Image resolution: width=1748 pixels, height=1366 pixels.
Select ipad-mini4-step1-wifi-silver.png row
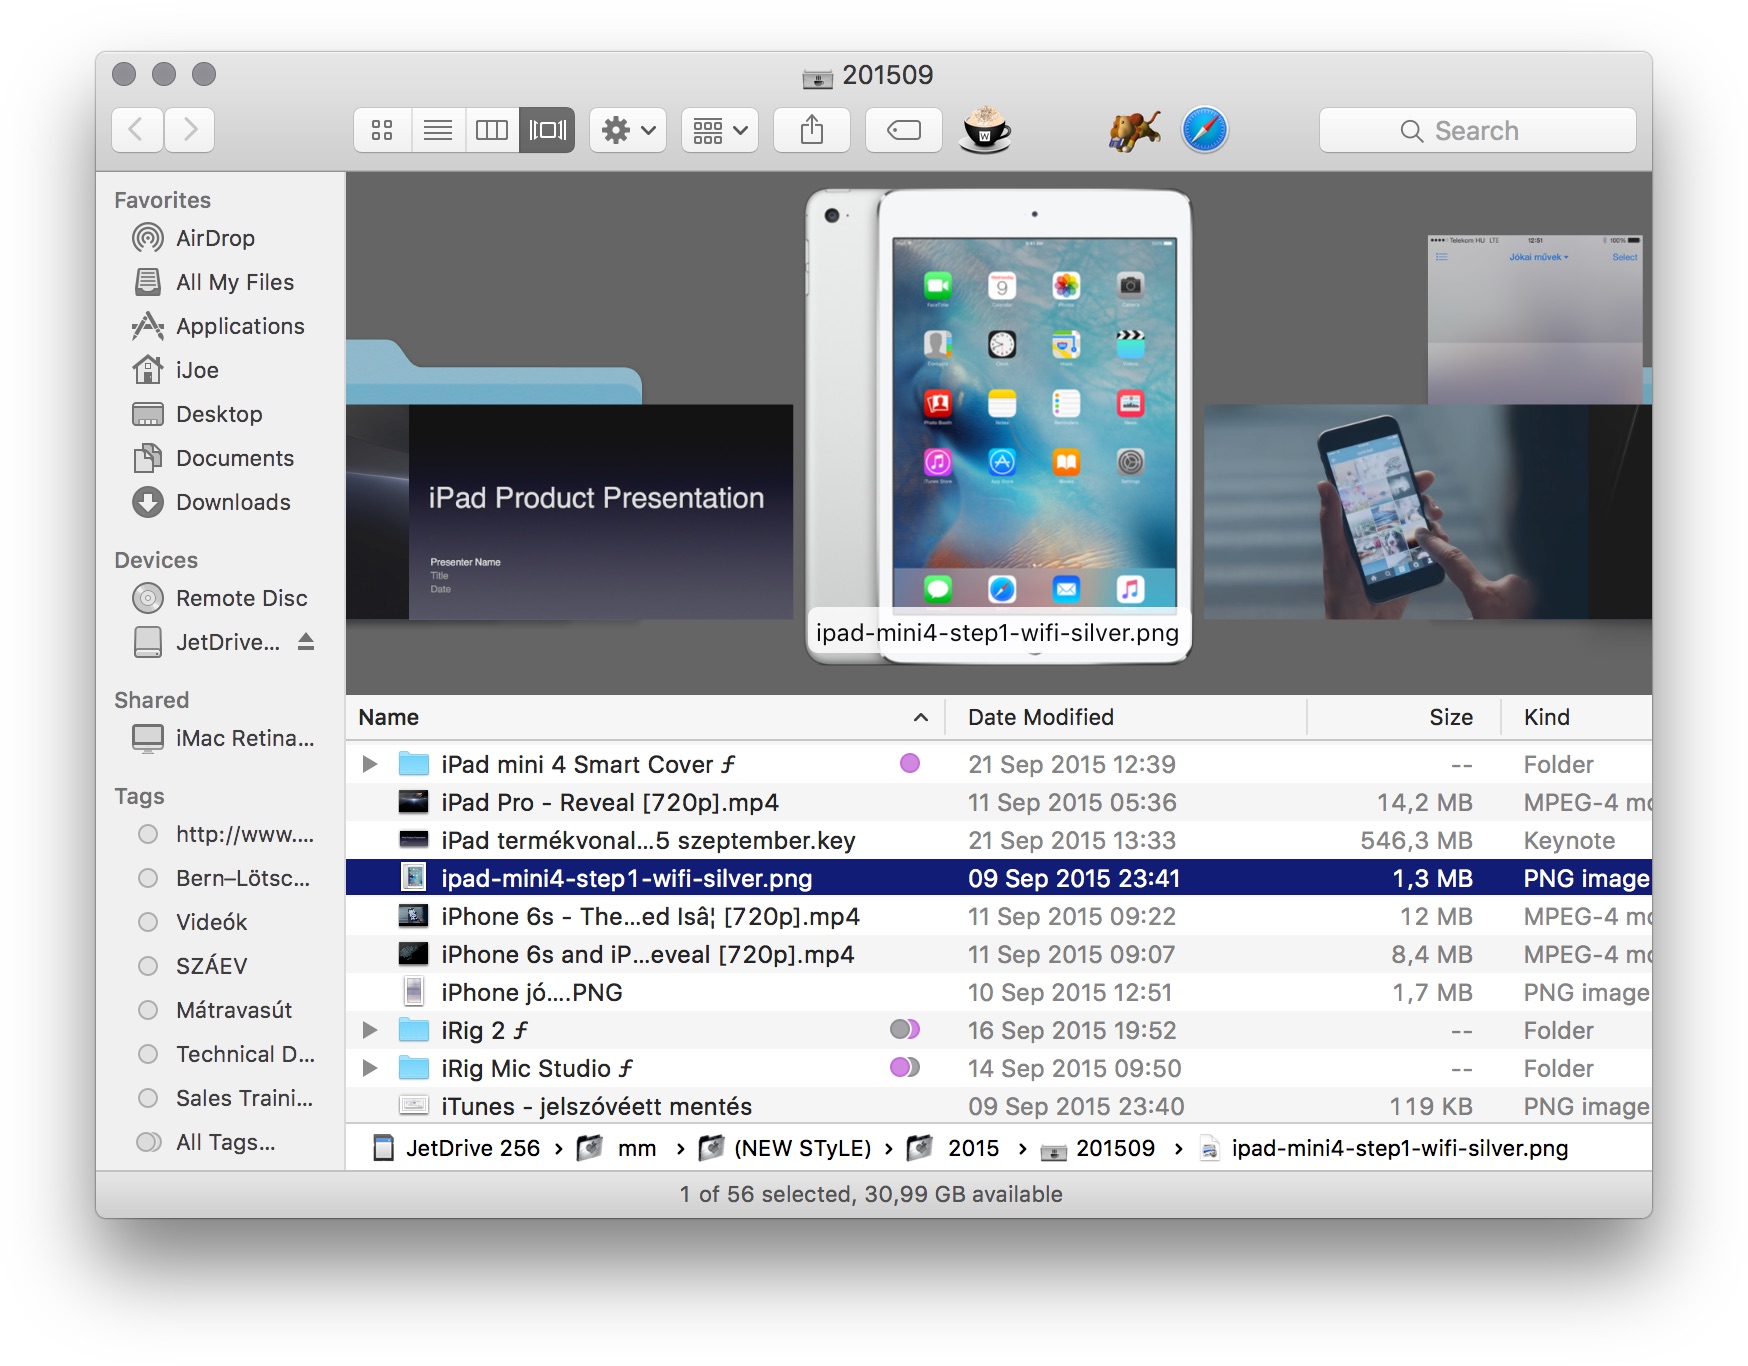(999, 878)
